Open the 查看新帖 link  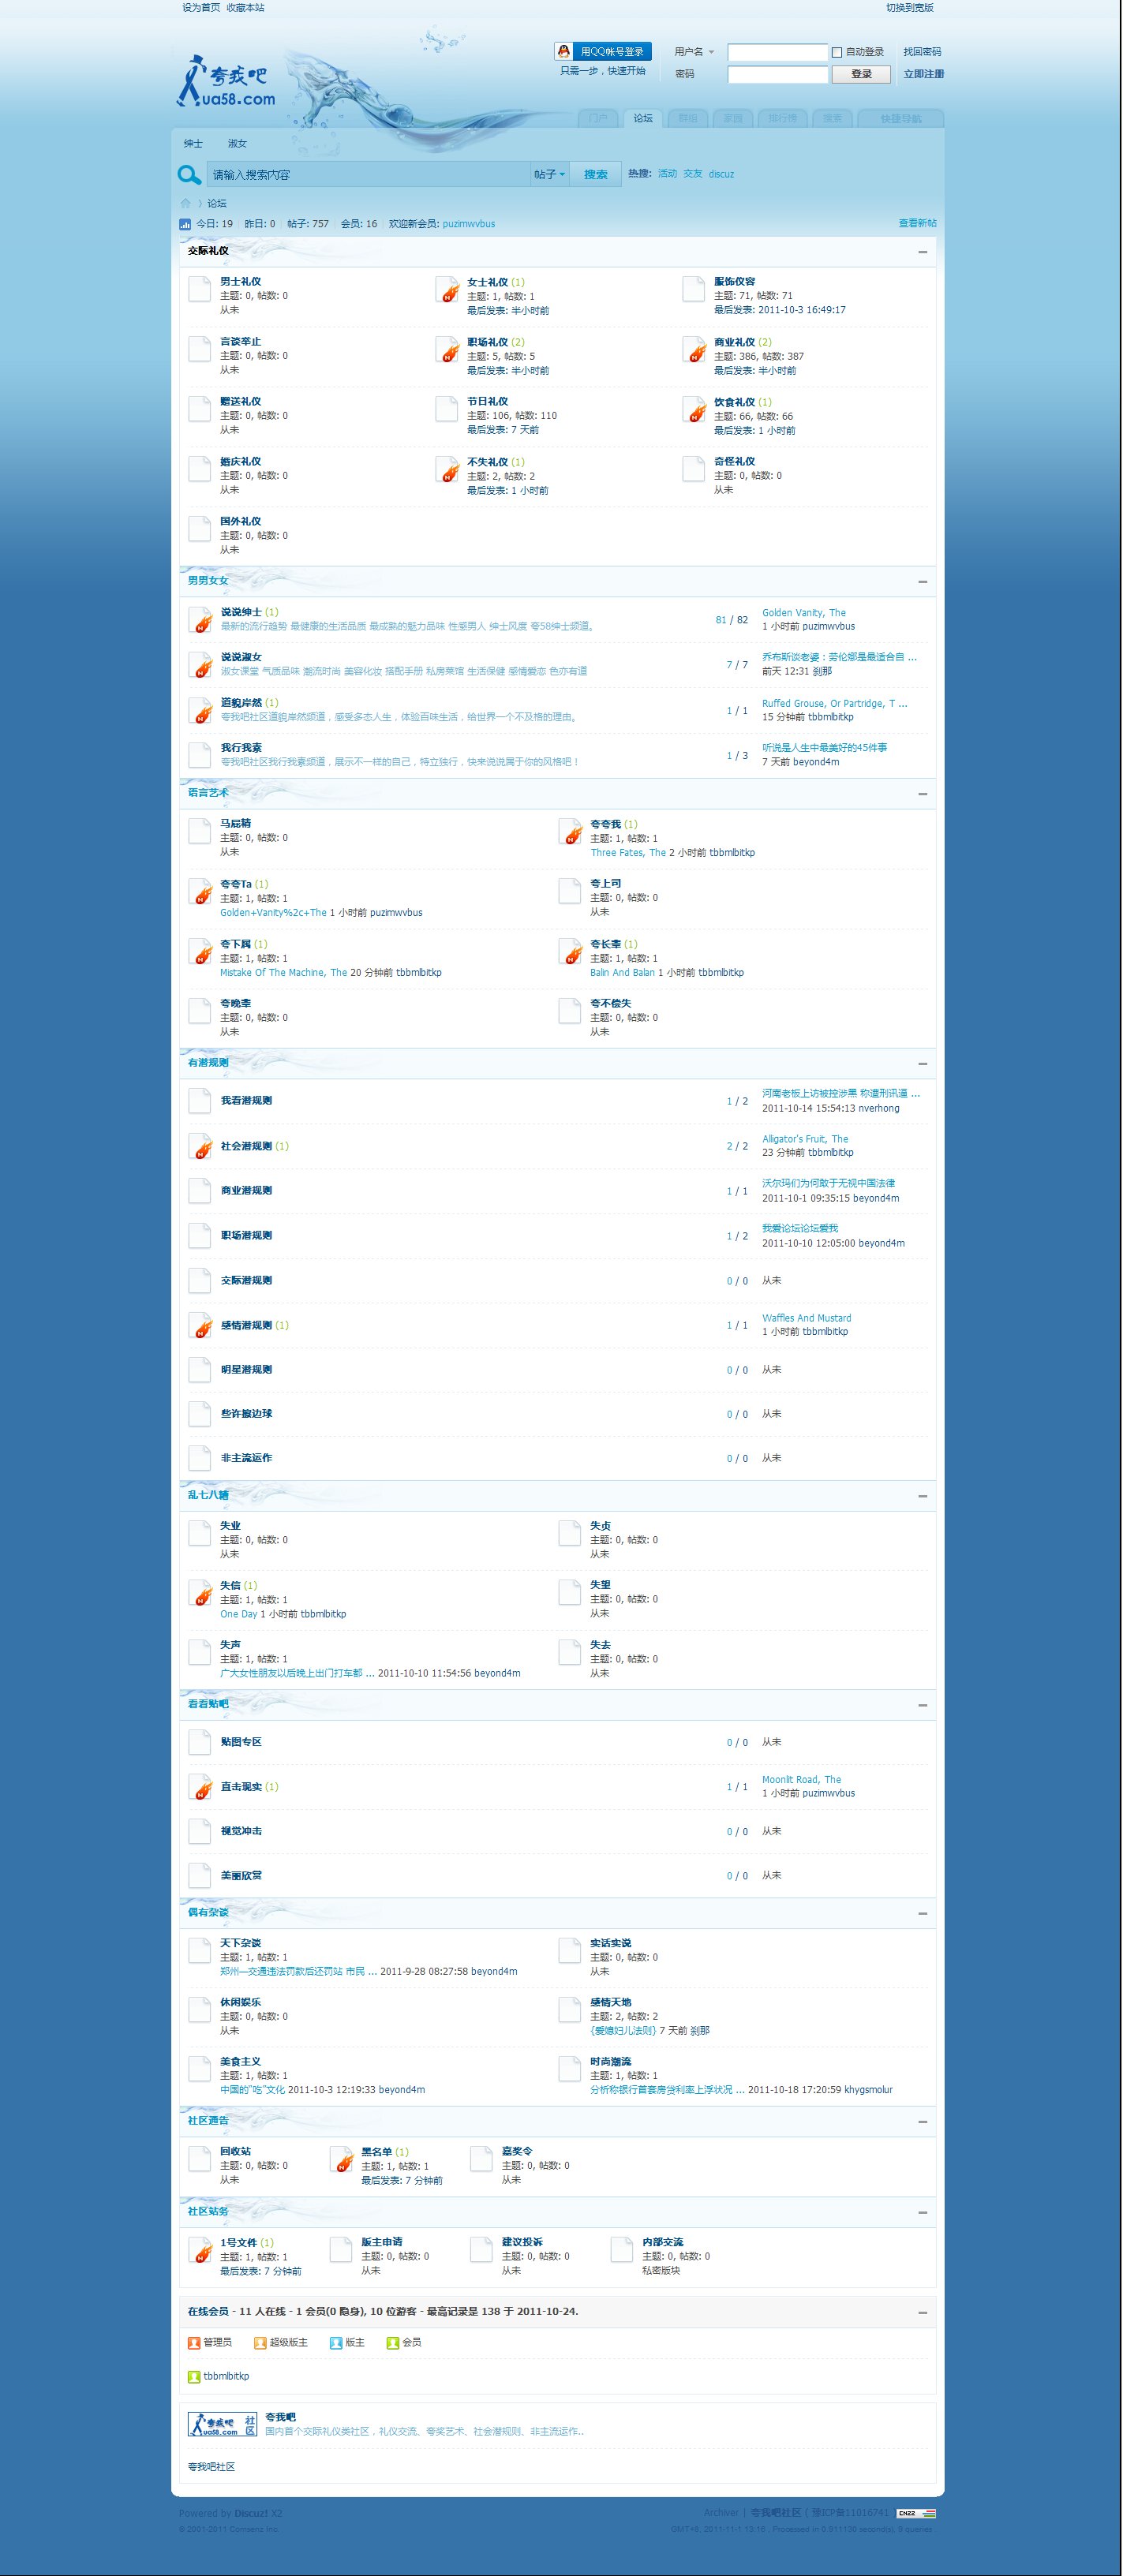point(917,223)
